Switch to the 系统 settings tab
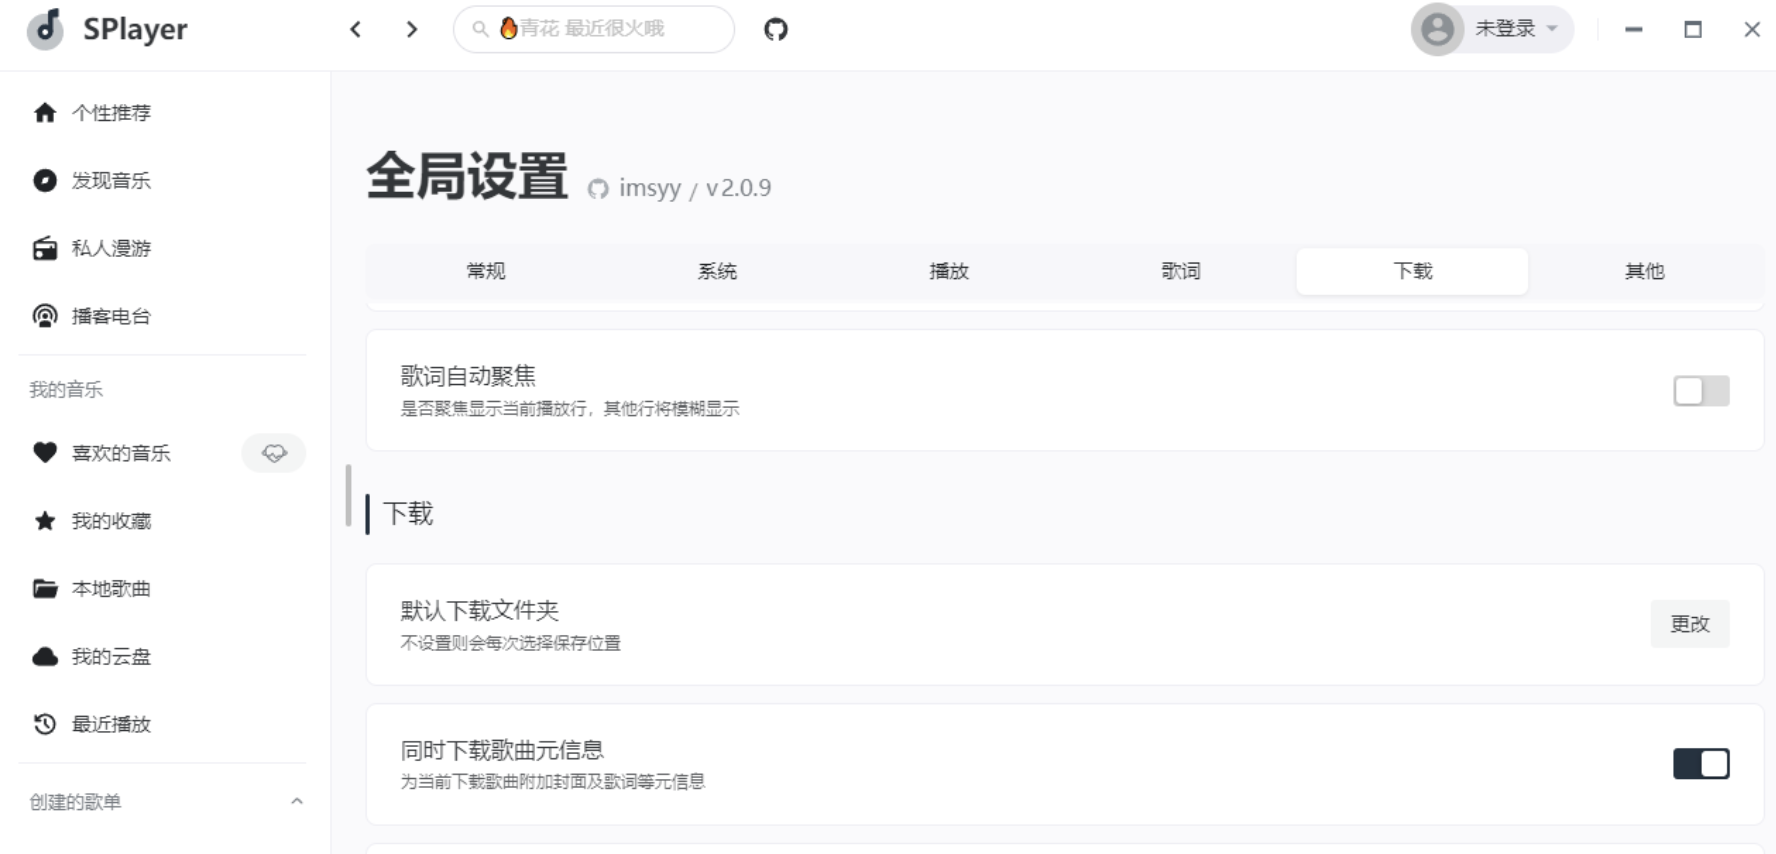1776x854 pixels. (x=717, y=271)
